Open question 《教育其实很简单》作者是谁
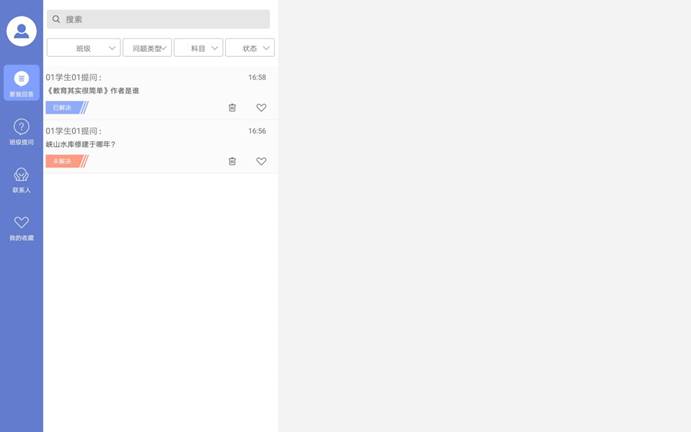Viewport: 691px width, 432px height. [93, 91]
